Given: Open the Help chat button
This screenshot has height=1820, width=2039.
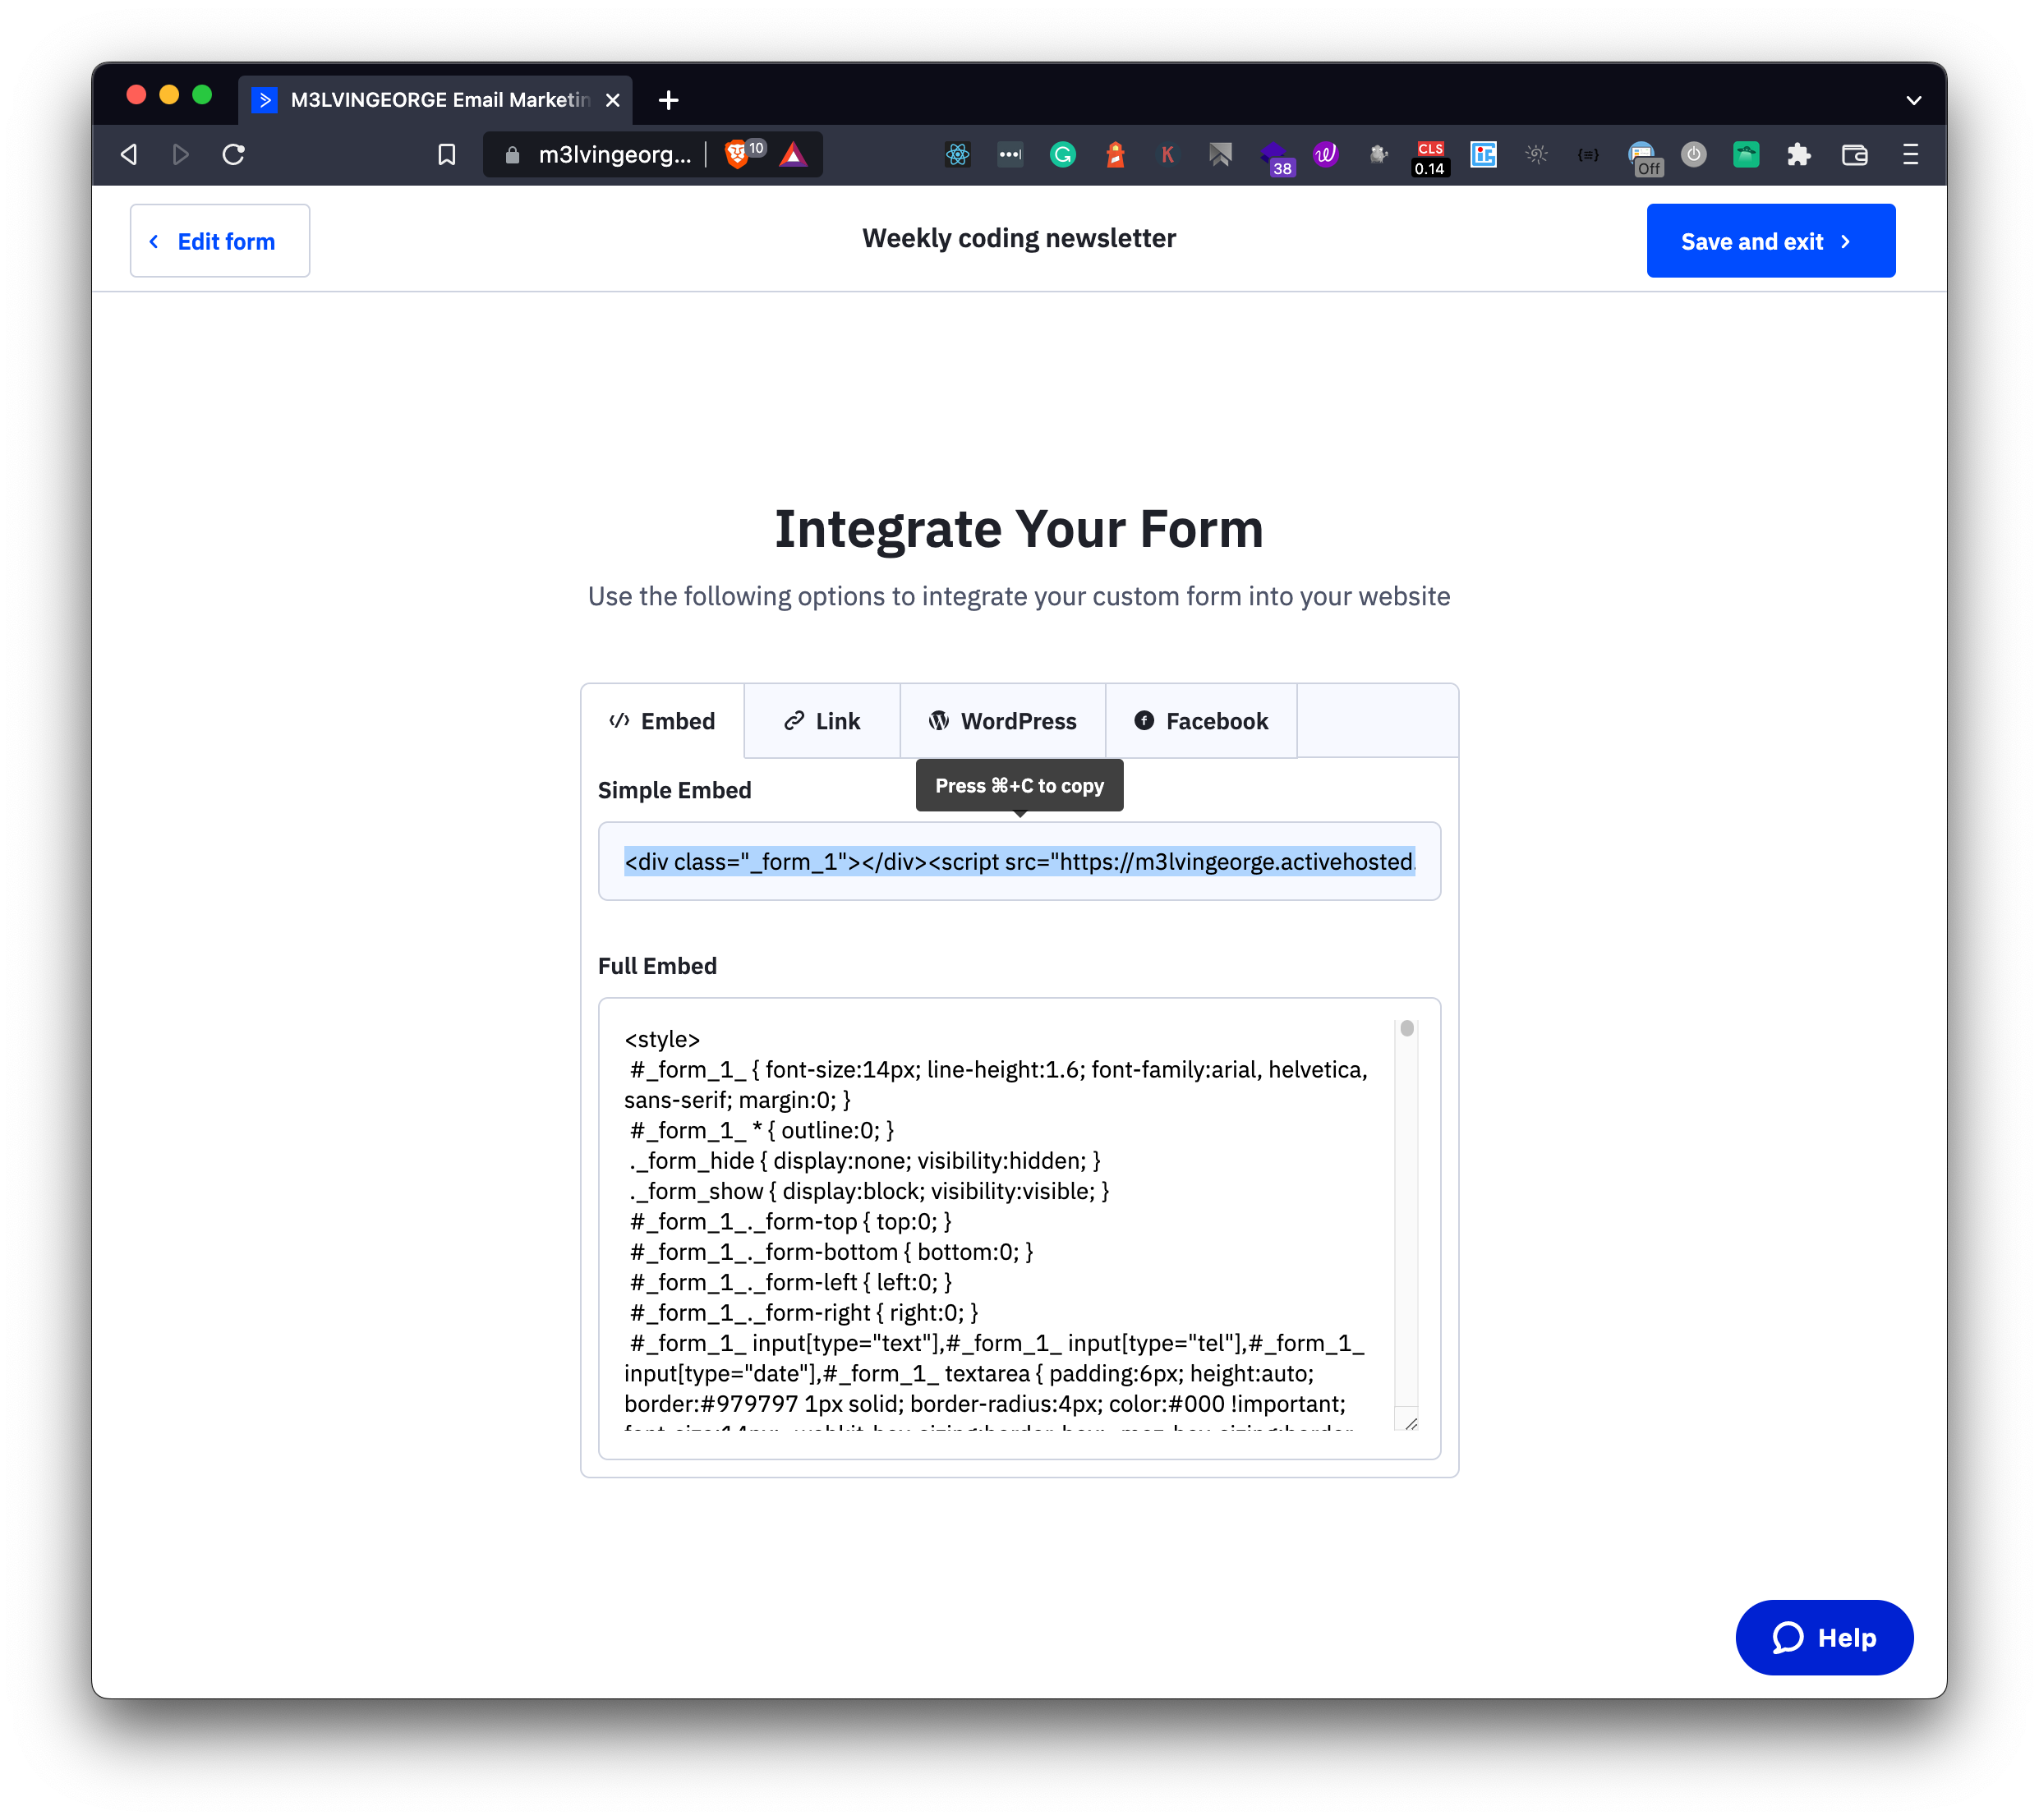Looking at the screenshot, I should (x=1824, y=1638).
